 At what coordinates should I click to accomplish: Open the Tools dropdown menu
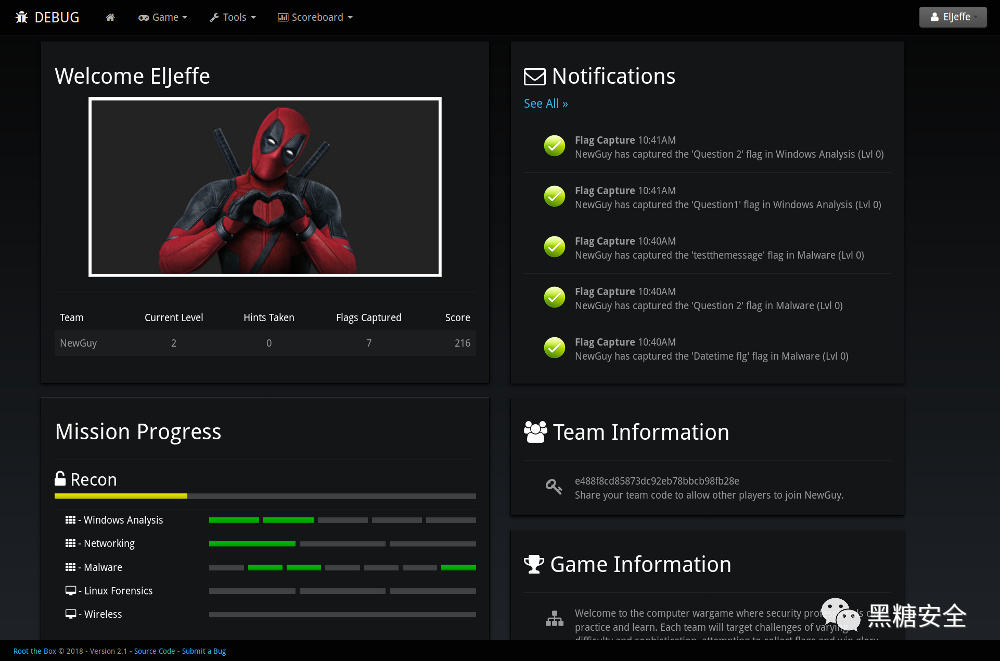click(233, 17)
